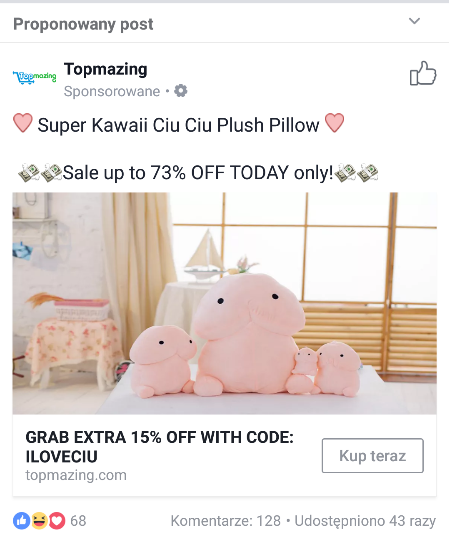Click the blue like reaction icon
The image size is (449, 542).
coord(21,521)
